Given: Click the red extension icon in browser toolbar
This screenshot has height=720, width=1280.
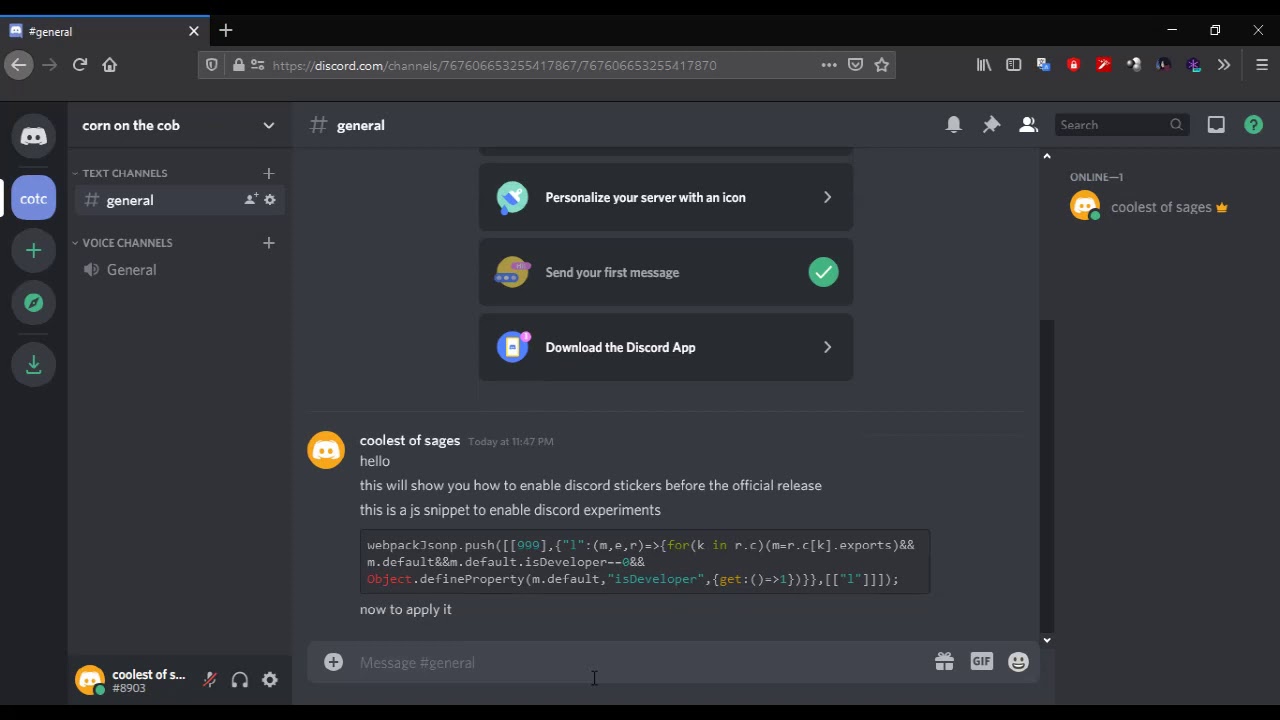Looking at the screenshot, I should click(x=1074, y=65).
